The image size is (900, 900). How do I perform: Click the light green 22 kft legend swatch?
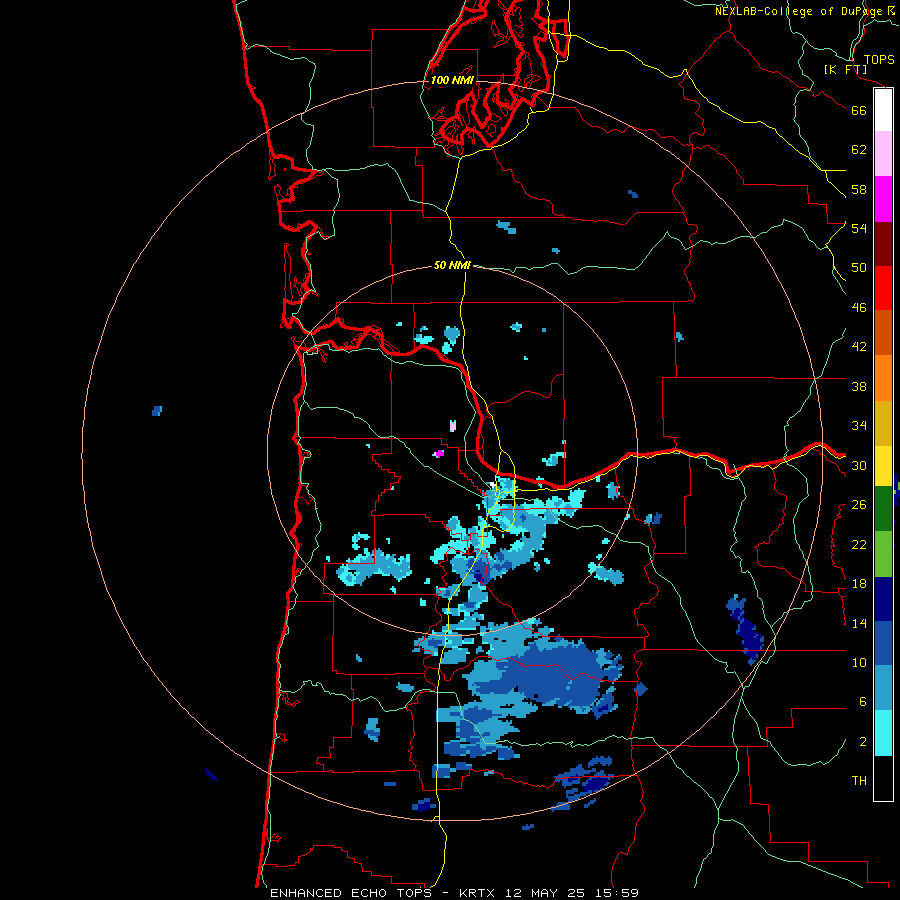(883, 554)
